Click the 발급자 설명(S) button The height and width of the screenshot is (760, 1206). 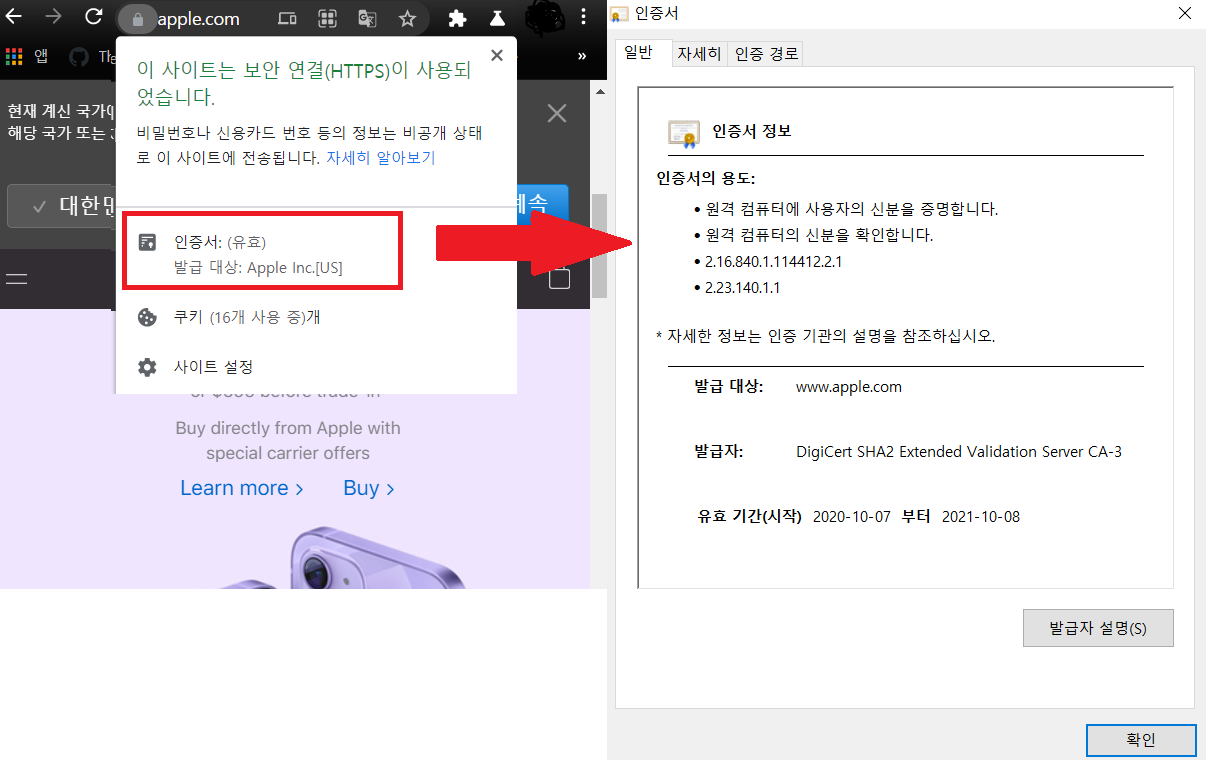click(x=1098, y=628)
